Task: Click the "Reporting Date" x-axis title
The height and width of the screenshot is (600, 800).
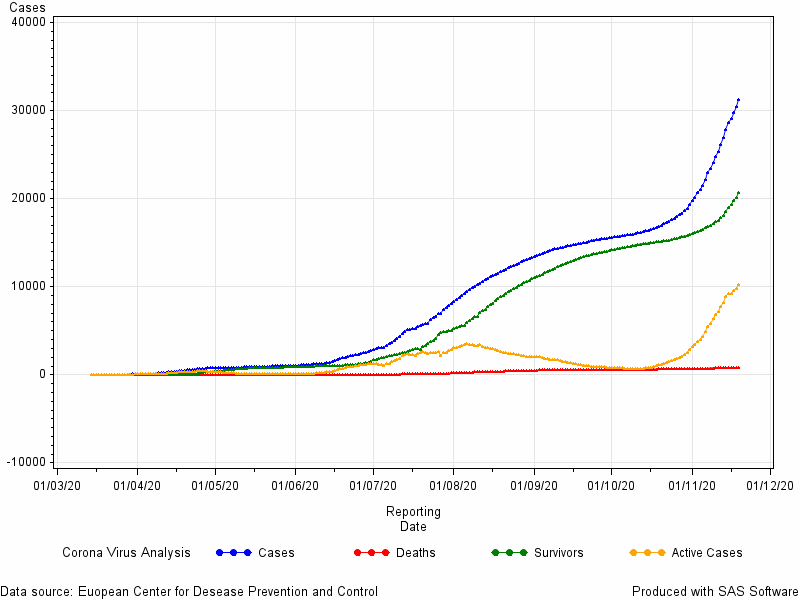Action: coord(413,519)
